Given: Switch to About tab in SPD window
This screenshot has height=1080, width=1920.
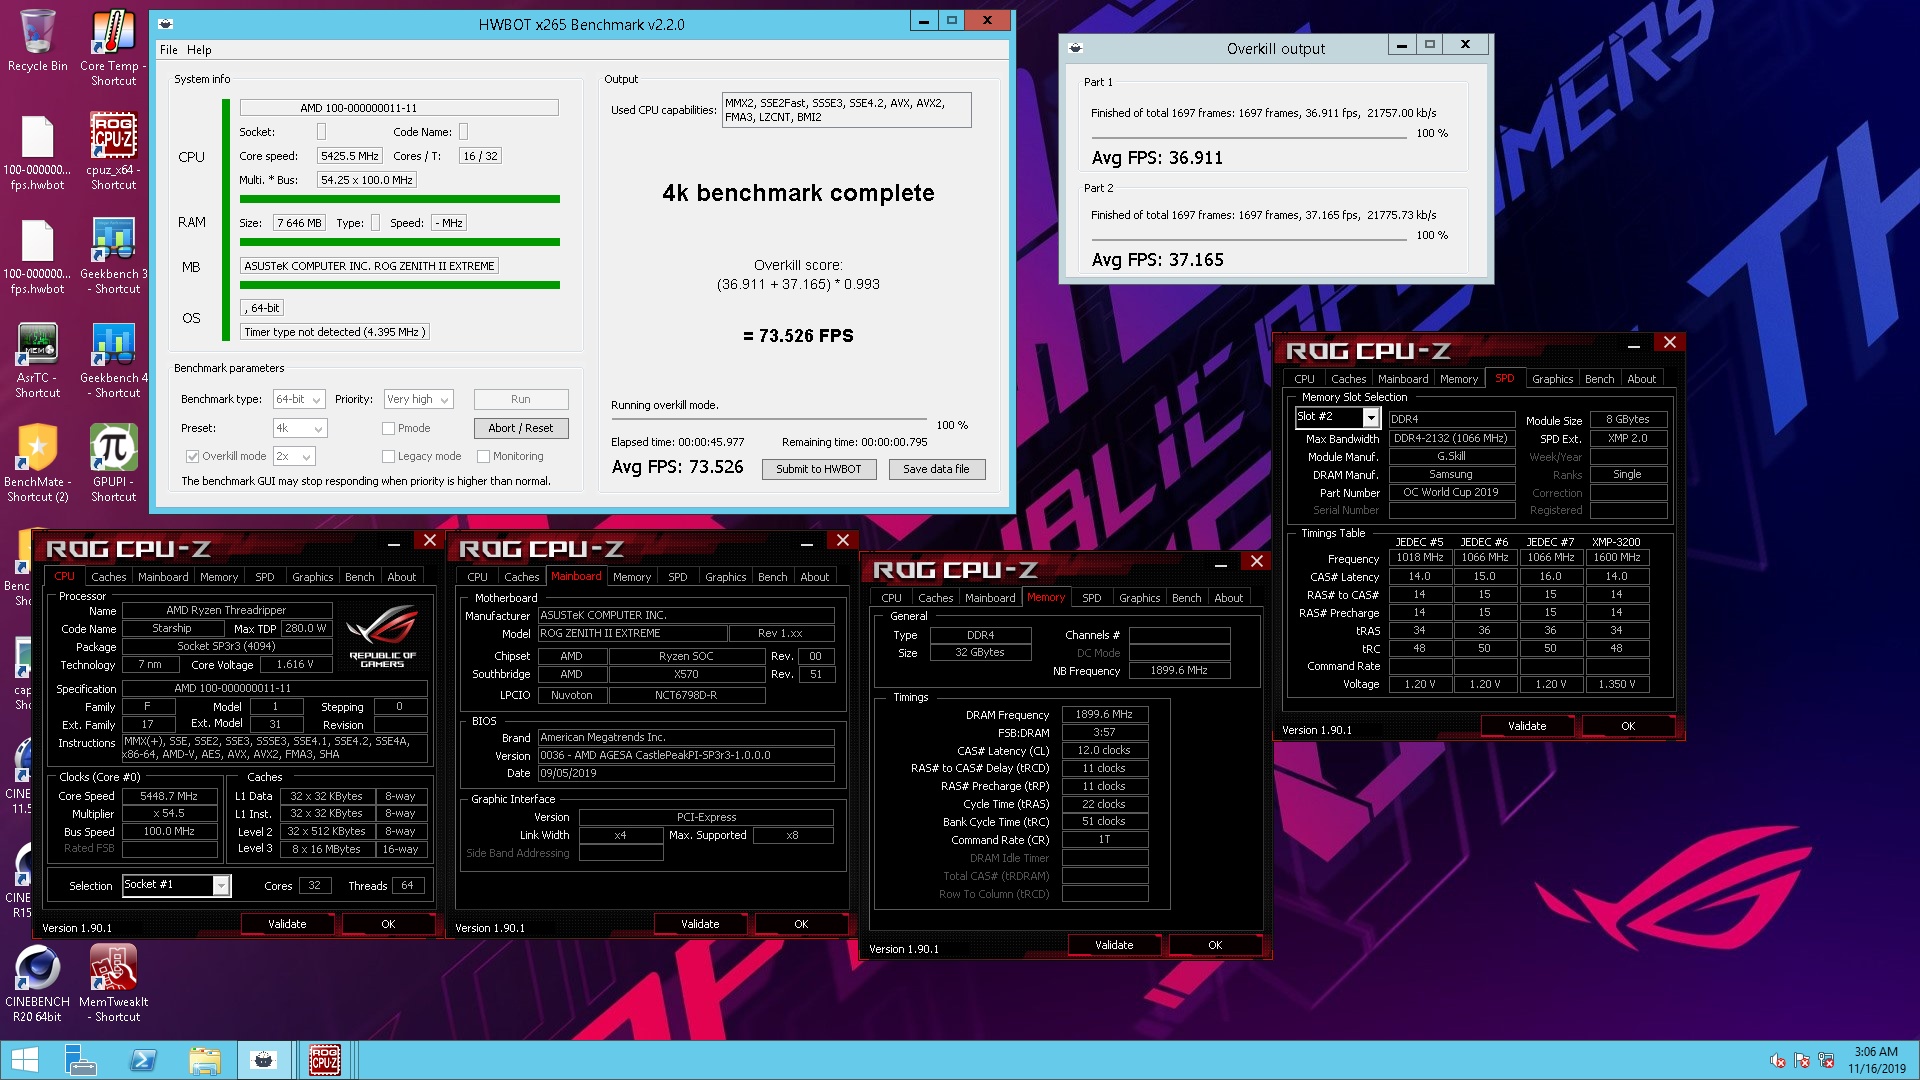Looking at the screenshot, I should [x=1641, y=379].
